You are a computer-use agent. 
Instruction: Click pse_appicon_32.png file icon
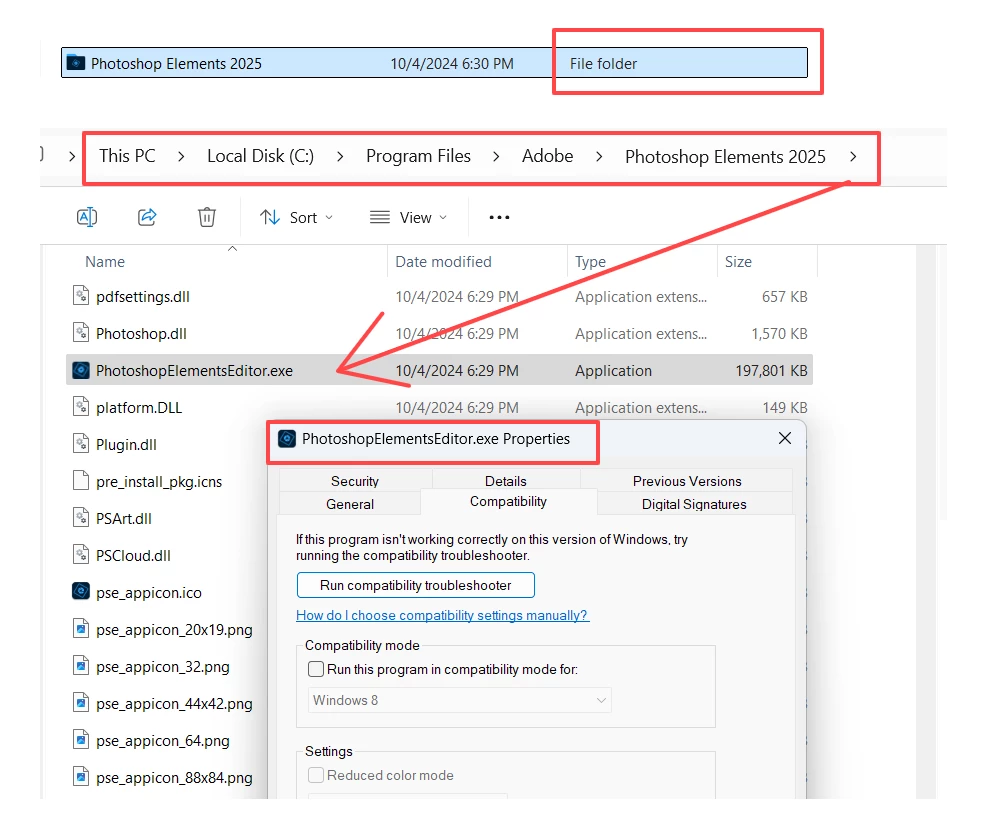click(x=81, y=666)
